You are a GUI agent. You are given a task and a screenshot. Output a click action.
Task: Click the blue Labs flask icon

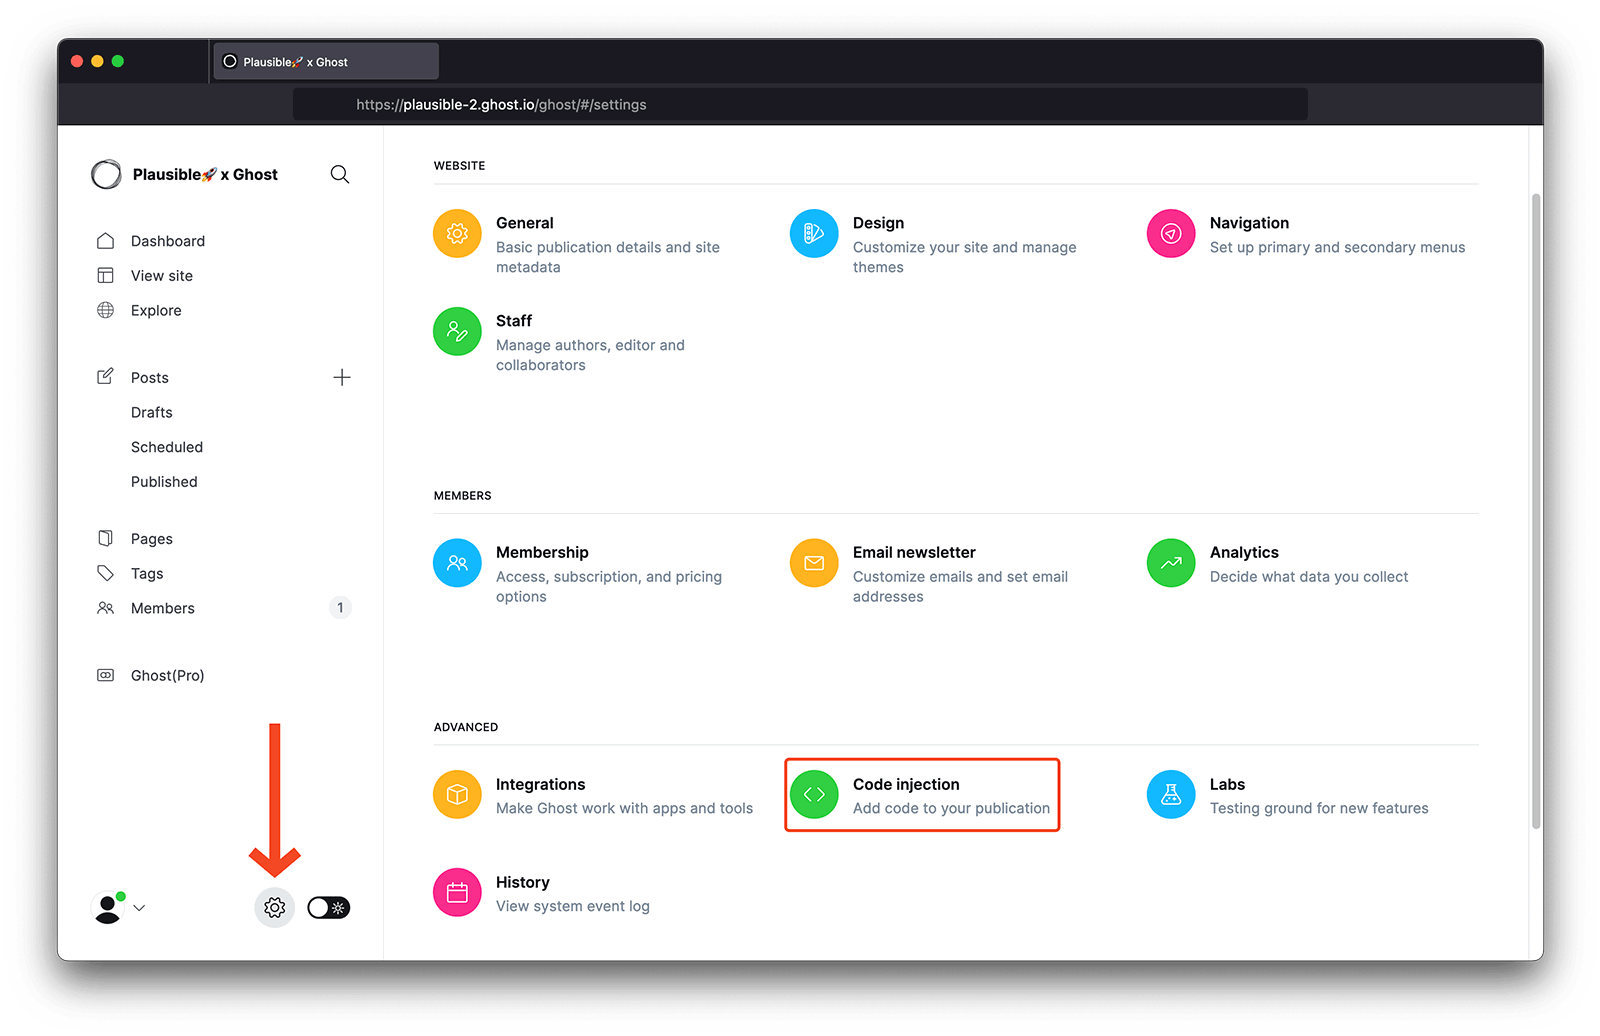pos(1171,794)
